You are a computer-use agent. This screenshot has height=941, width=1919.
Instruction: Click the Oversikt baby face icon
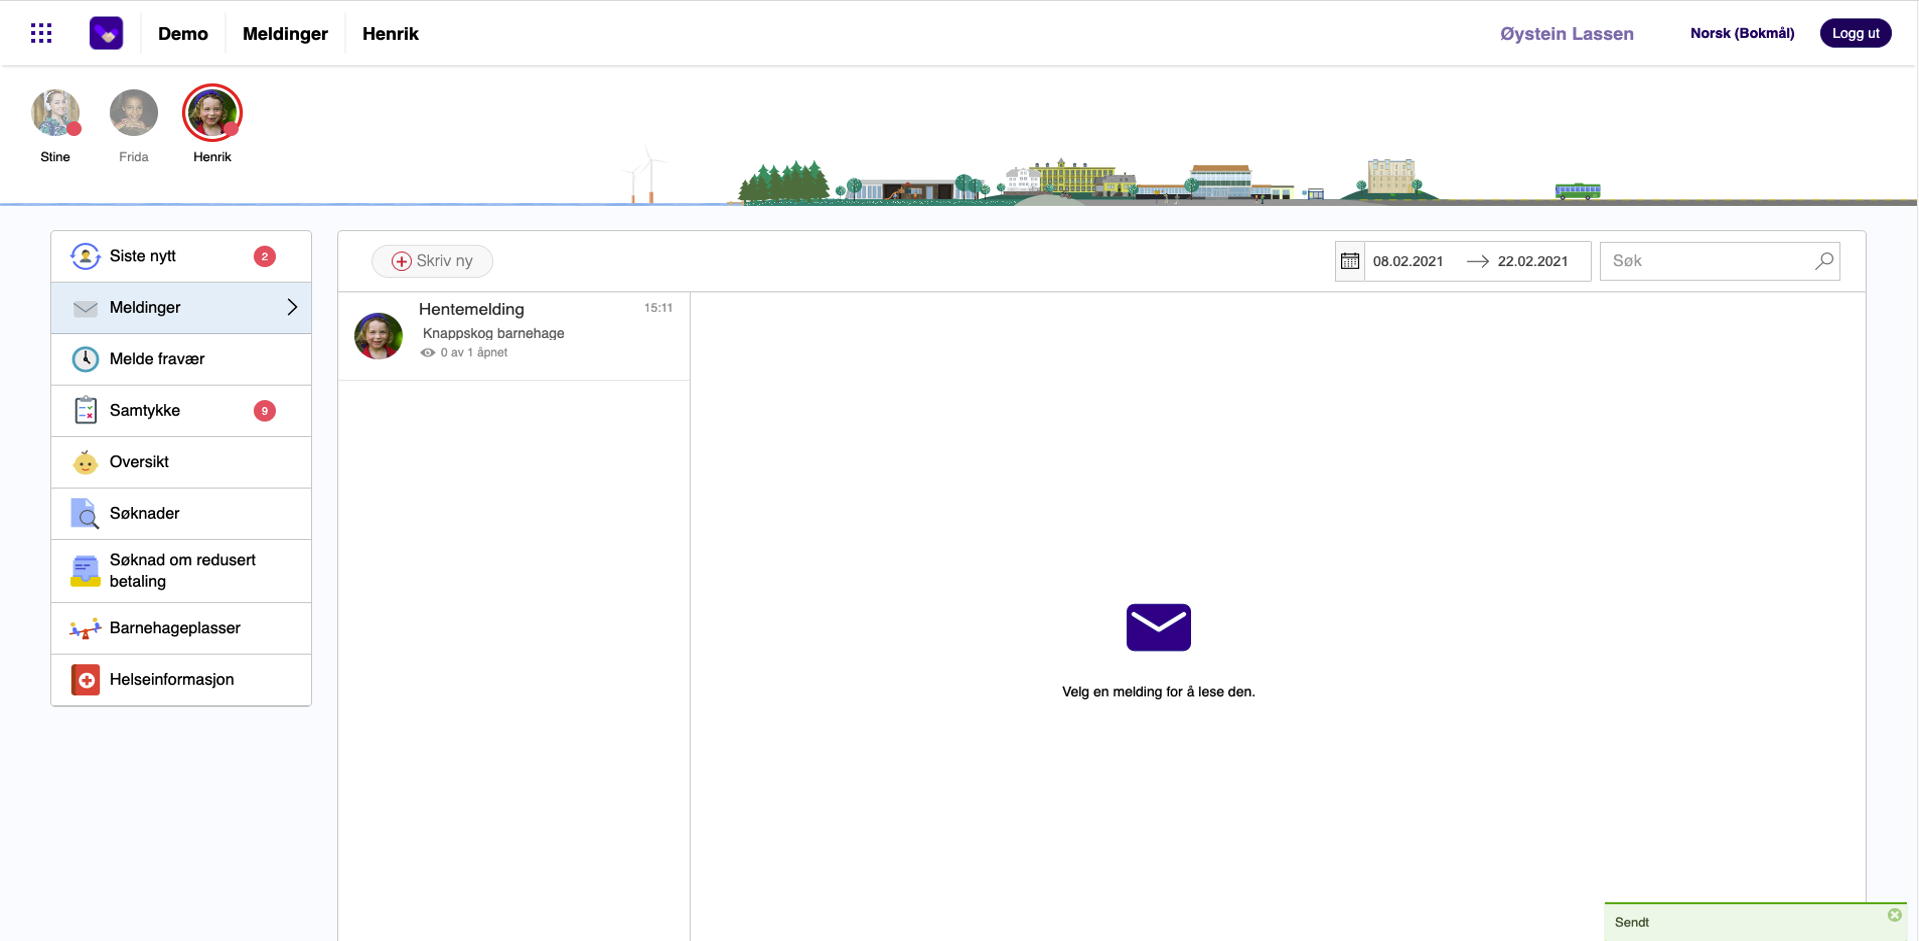click(85, 462)
